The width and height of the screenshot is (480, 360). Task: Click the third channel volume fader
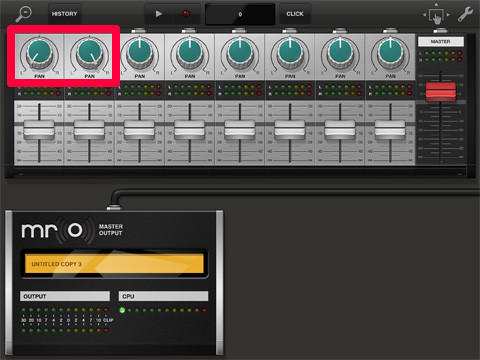pyautogui.click(x=139, y=130)
